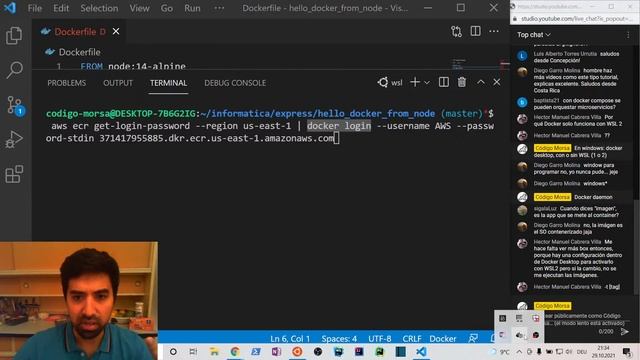The height and width of the screenshot is (360, 640).
Task: Select the TERMINAL tab
Action: 168,83
